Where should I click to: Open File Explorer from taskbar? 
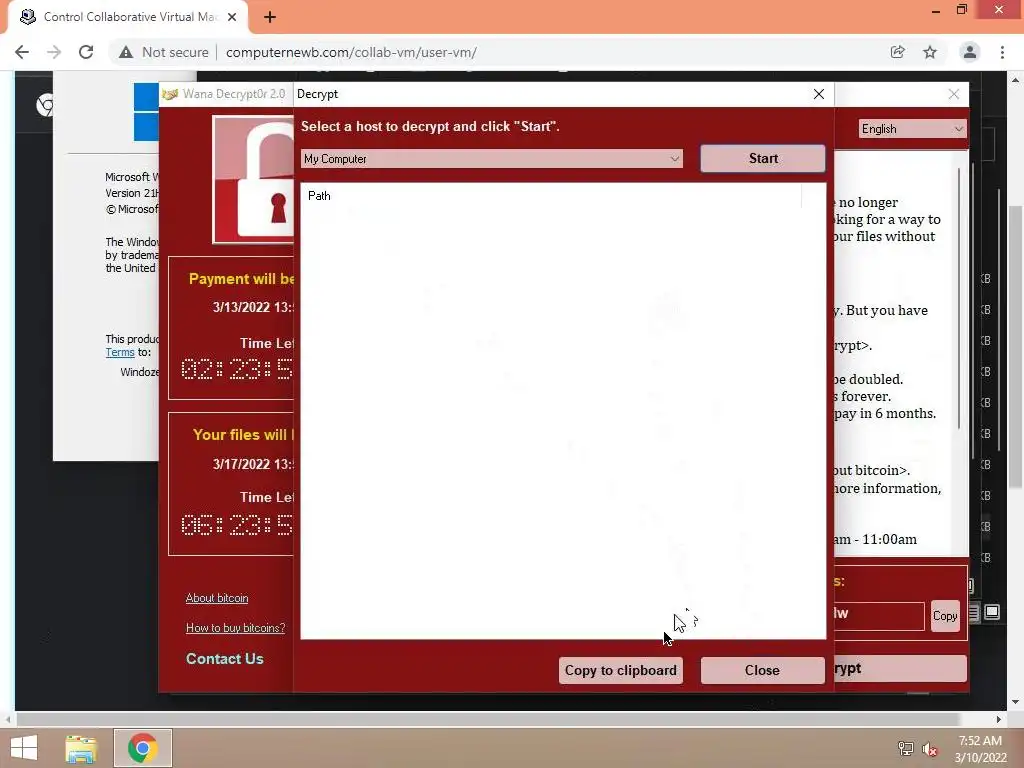click(81, 748)
